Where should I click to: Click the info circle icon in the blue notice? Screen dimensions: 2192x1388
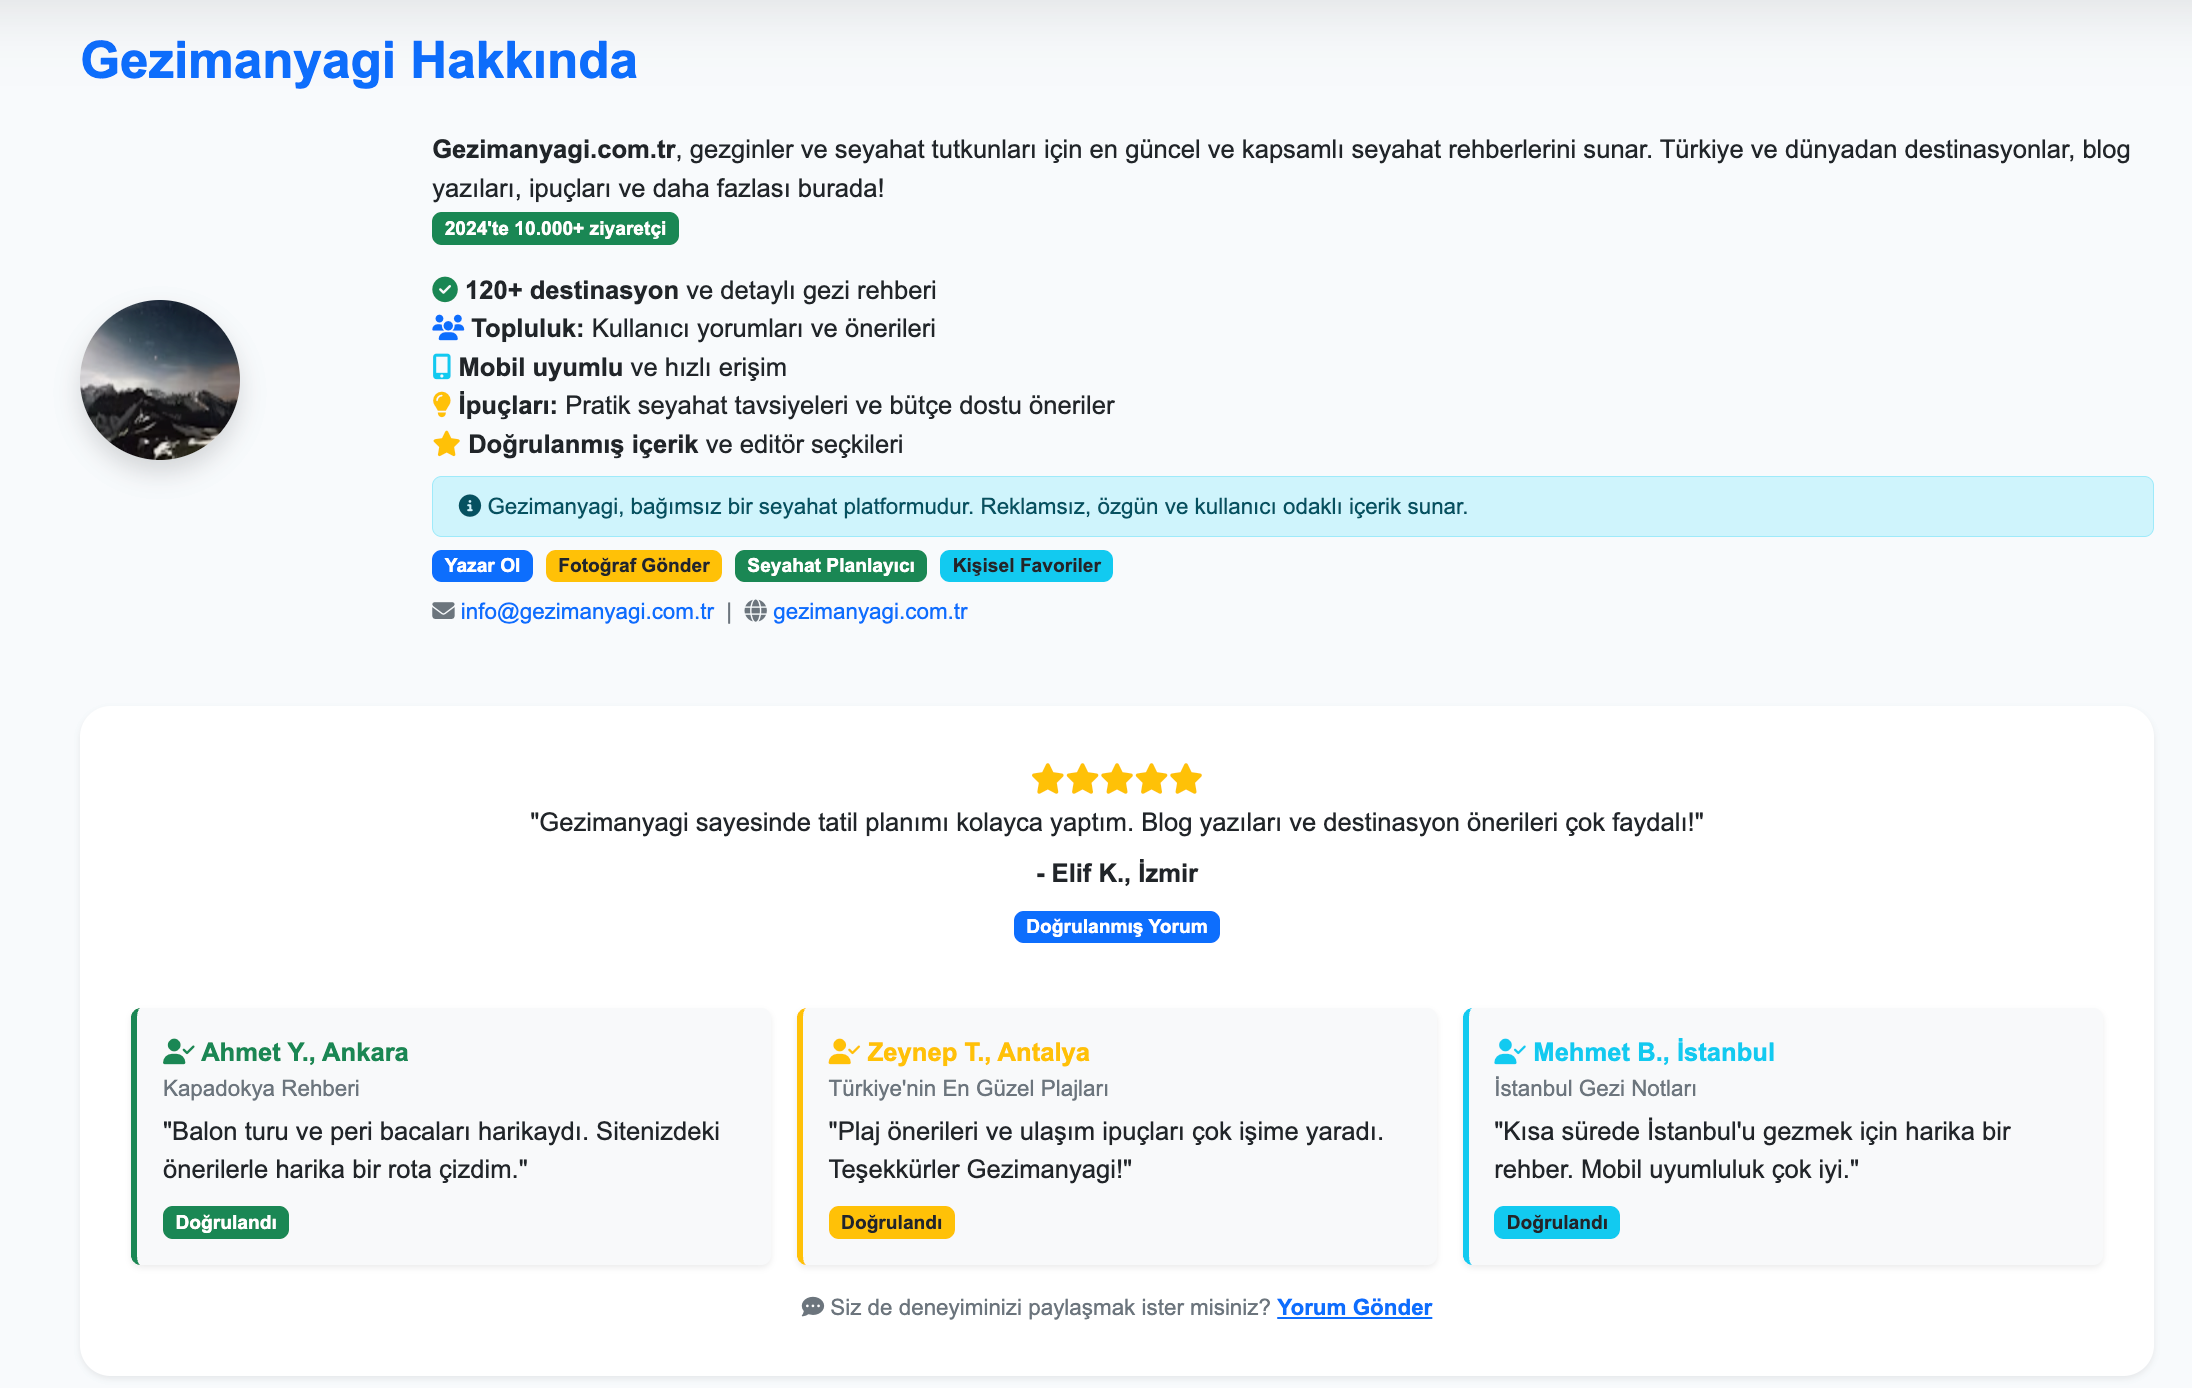pyautogui.click(x=469, y=506)
